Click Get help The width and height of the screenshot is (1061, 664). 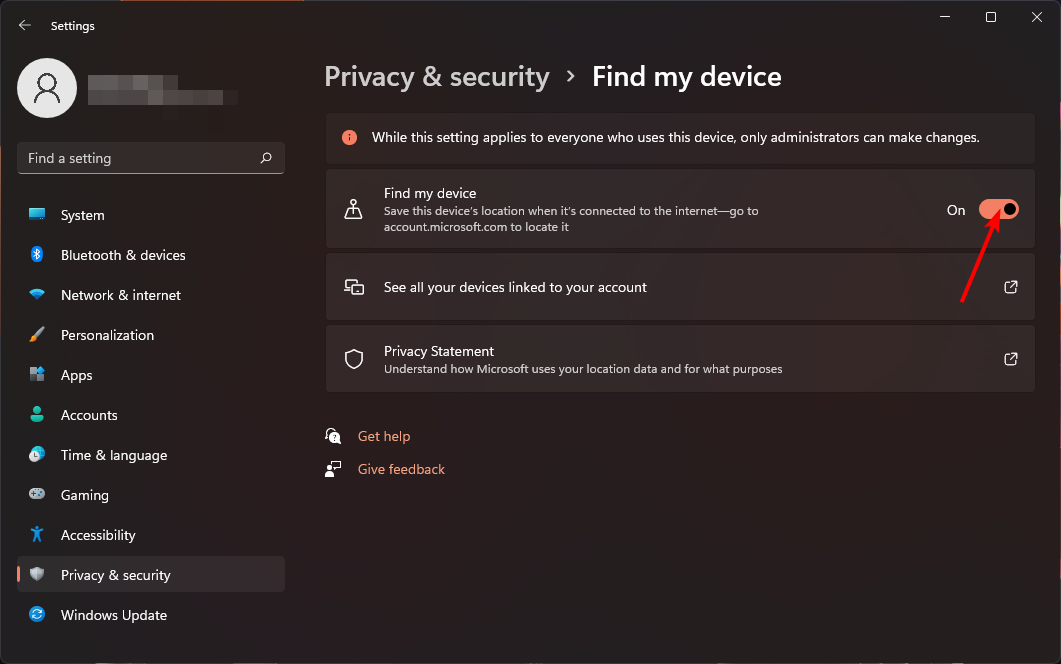point(384,436)
